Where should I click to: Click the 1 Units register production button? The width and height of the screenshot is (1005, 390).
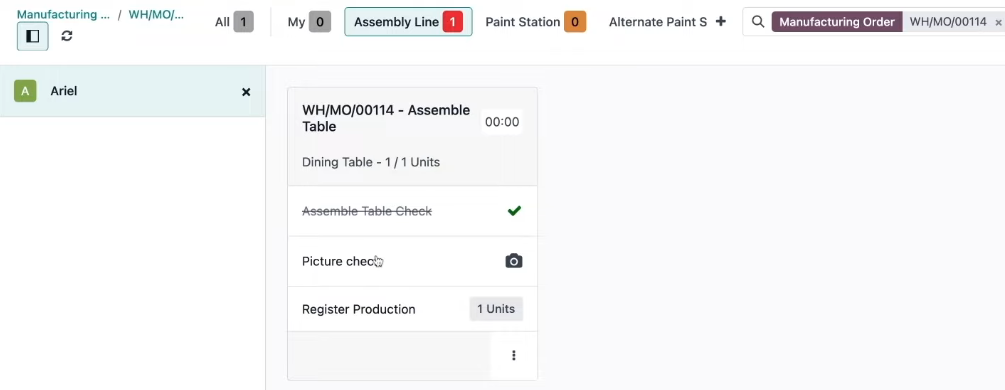click(x=496, y=309)
